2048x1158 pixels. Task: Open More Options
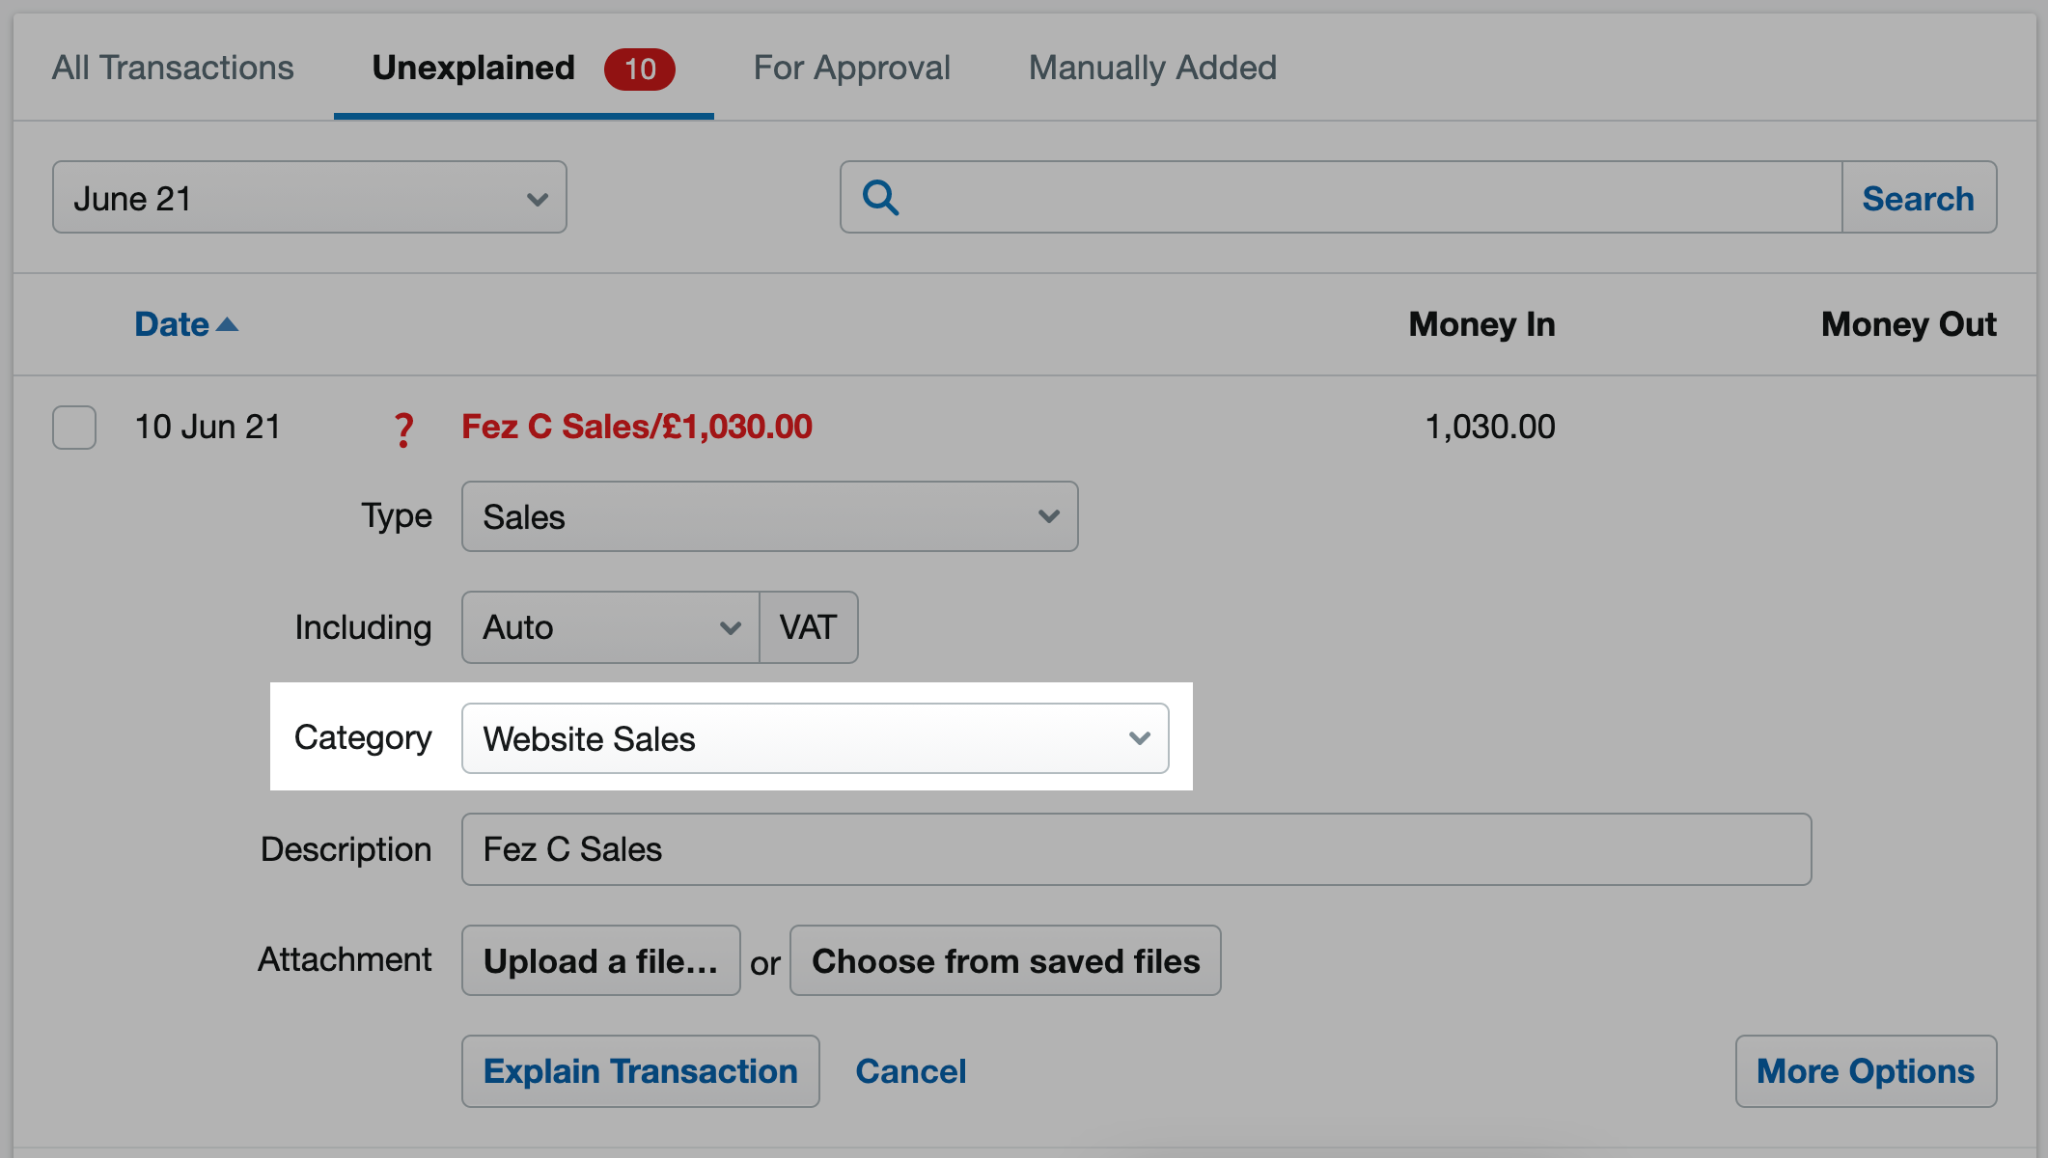[1866, 1071]
